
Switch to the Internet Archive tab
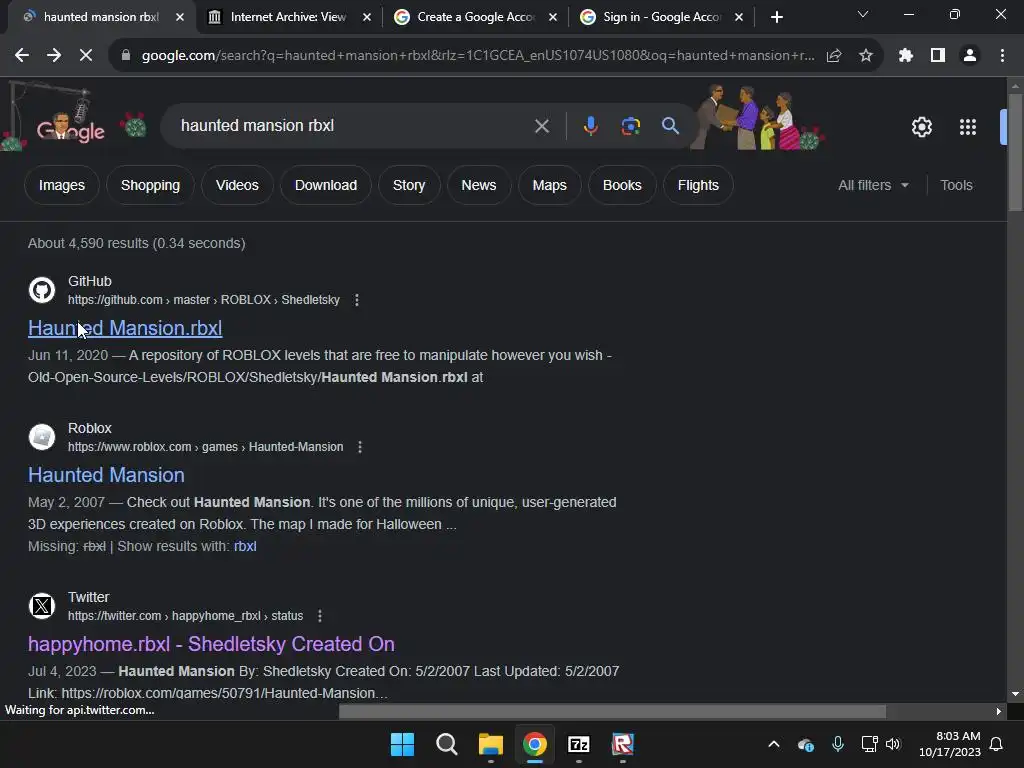click(288, 17)
